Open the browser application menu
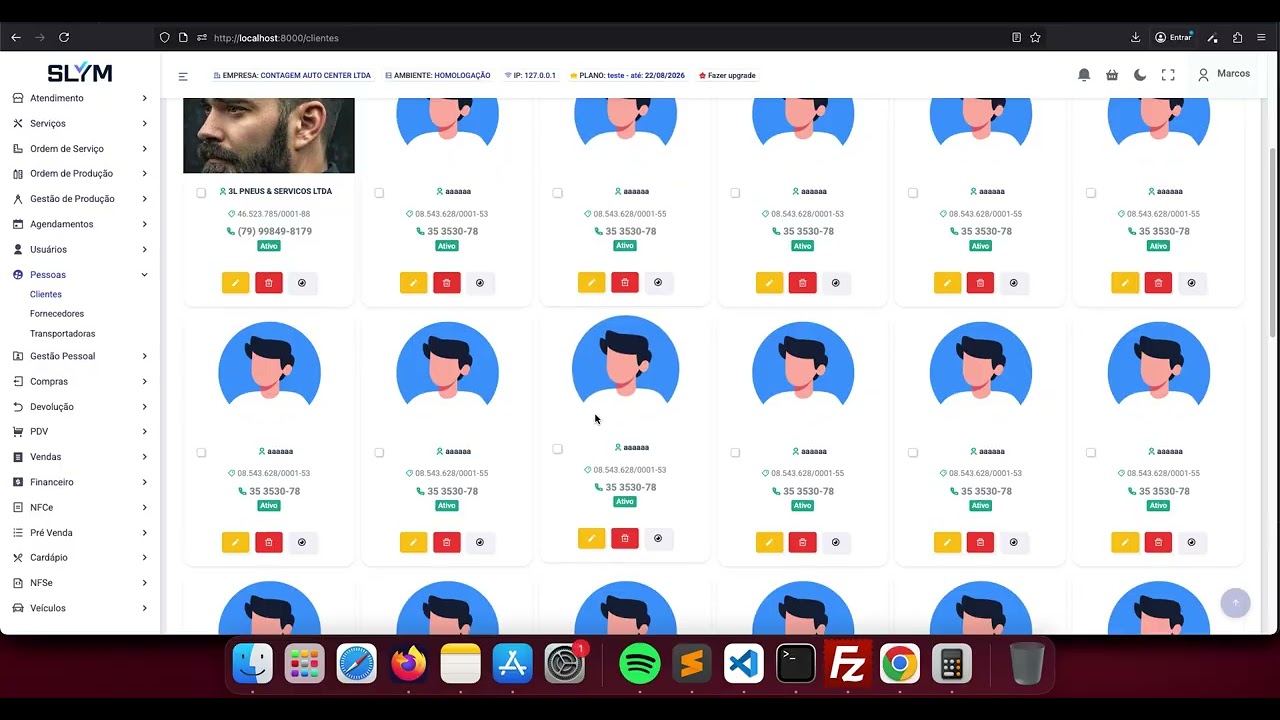The height and width of the screenshot is (720, 1280). tap(1261, 38)
